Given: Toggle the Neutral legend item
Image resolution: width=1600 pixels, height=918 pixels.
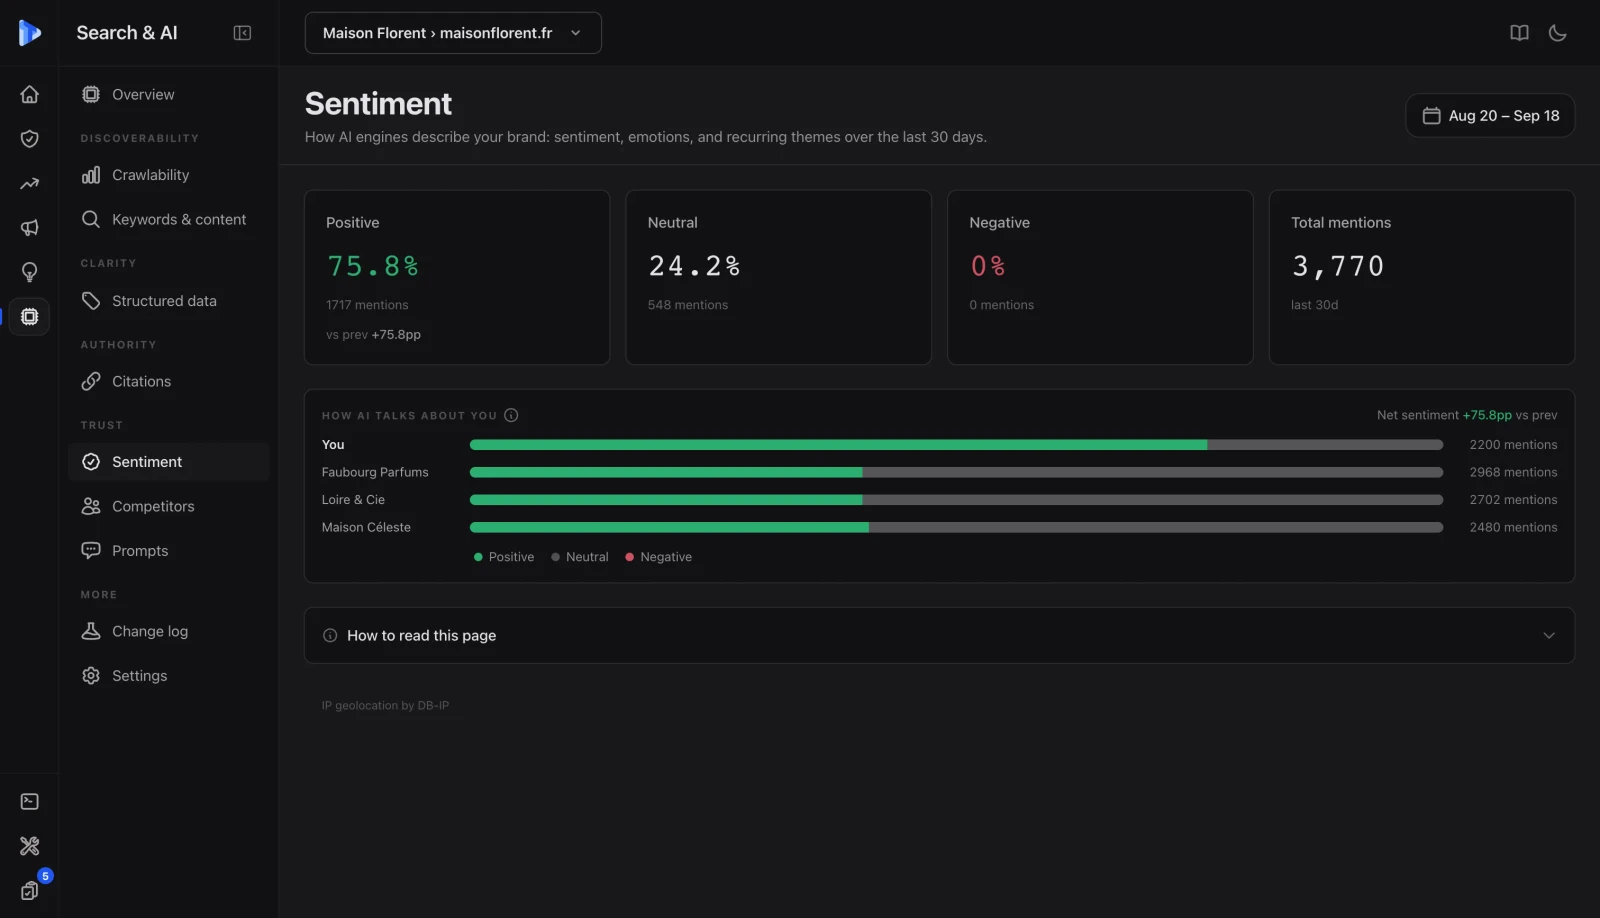Looking at the screenshot, I should click(580, 557).
